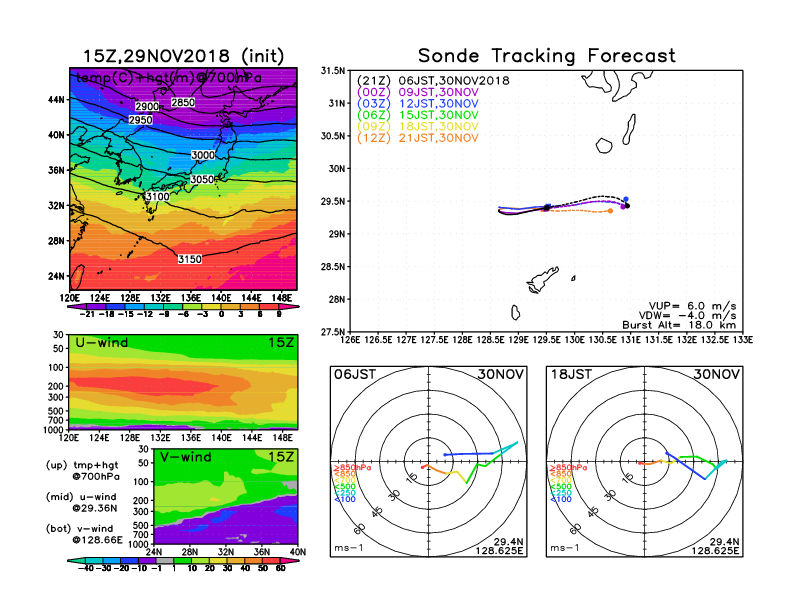Click the 3000 height contour label
Image resolution: width=792 pixels, height=612 pixels.
(x=203, y=155)
